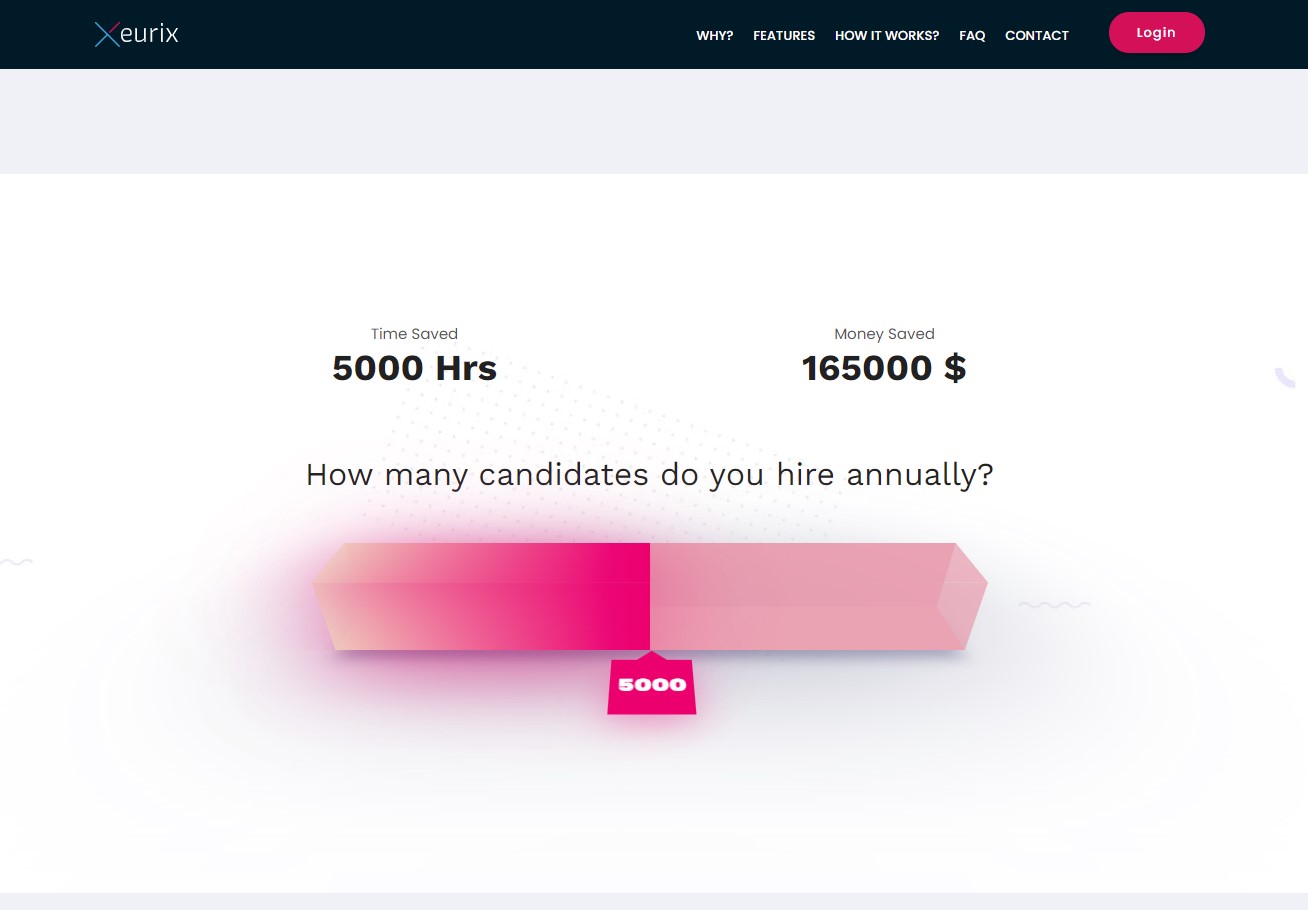Click the wavy line right of slider
1308x910 pixels.
pos(1054,605)
